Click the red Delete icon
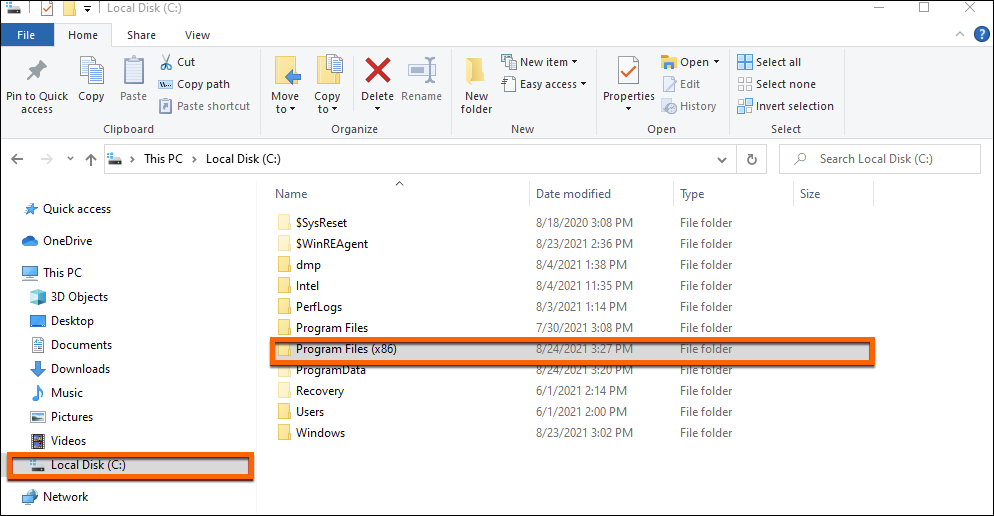The image size is (994, 516). coord(378,70)
